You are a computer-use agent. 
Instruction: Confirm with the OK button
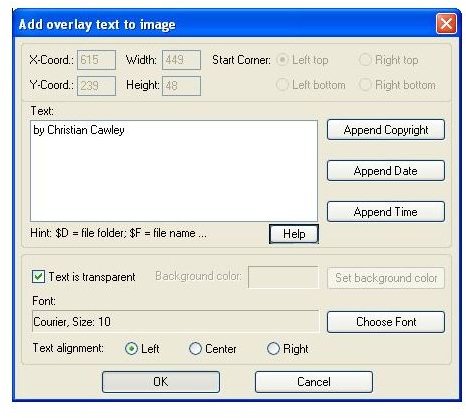[161, 382]
